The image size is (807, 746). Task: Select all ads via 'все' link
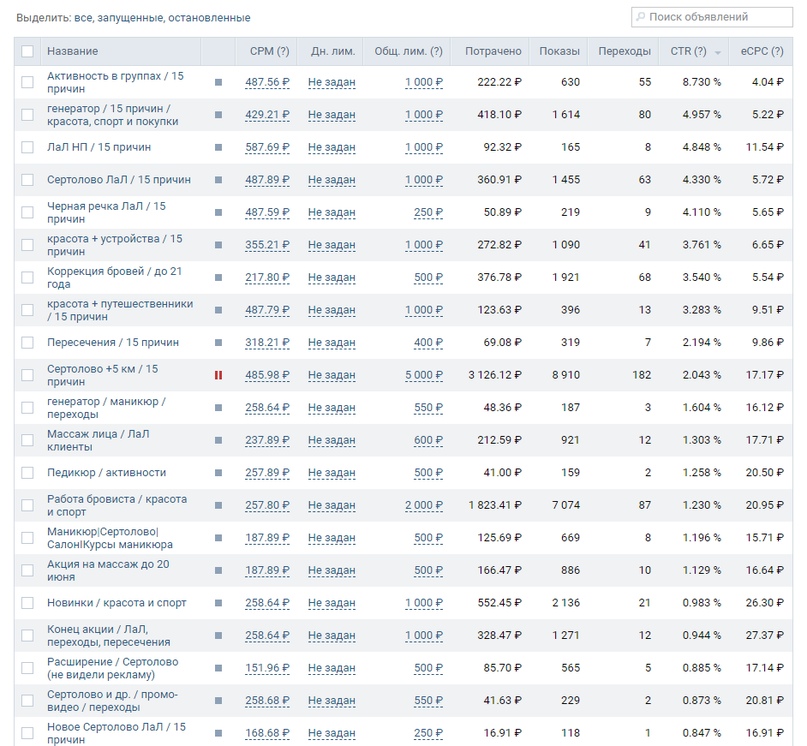[82, 18]
